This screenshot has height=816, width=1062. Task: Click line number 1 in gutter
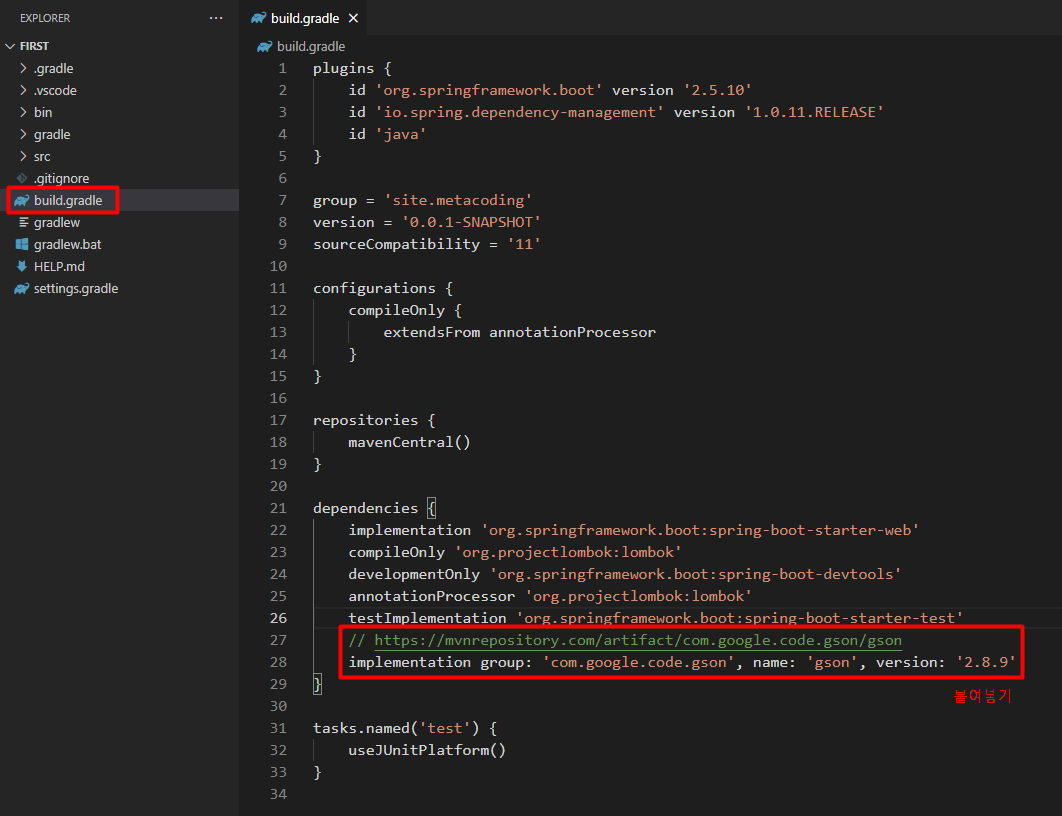point(282,68)
